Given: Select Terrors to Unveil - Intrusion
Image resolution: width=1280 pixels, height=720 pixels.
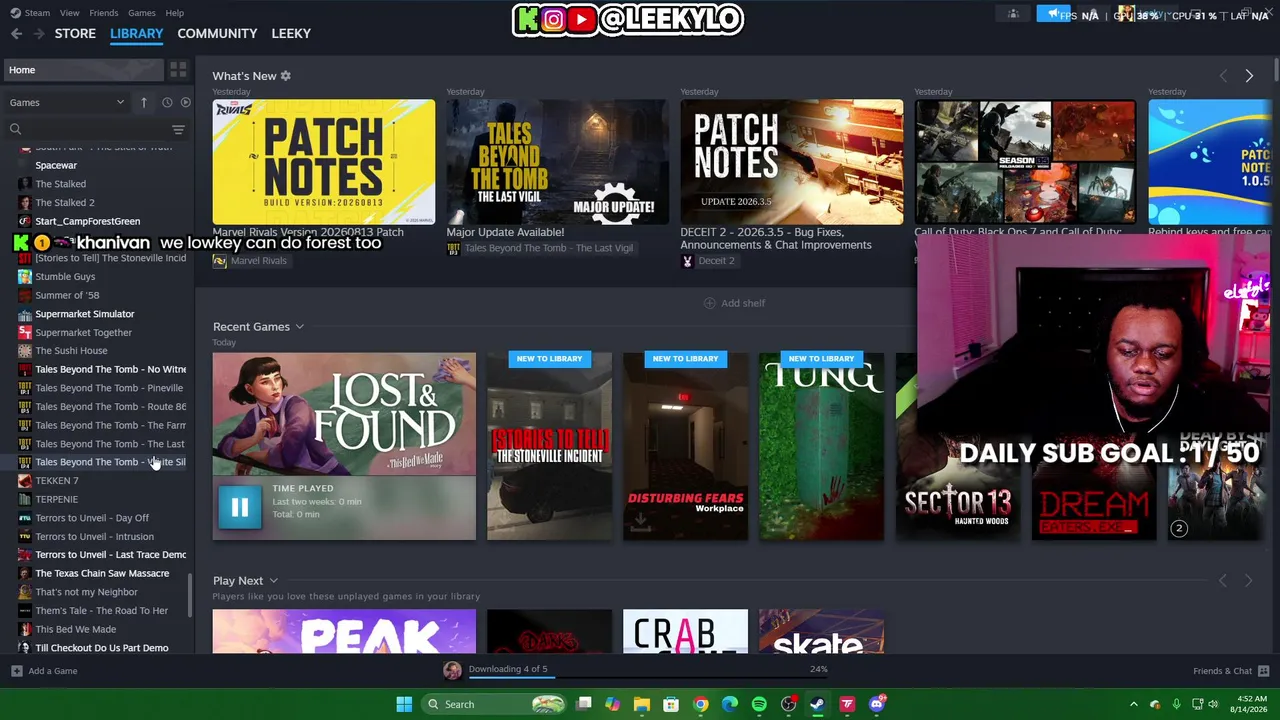Looking at the screenshot, I should (94, 537).
